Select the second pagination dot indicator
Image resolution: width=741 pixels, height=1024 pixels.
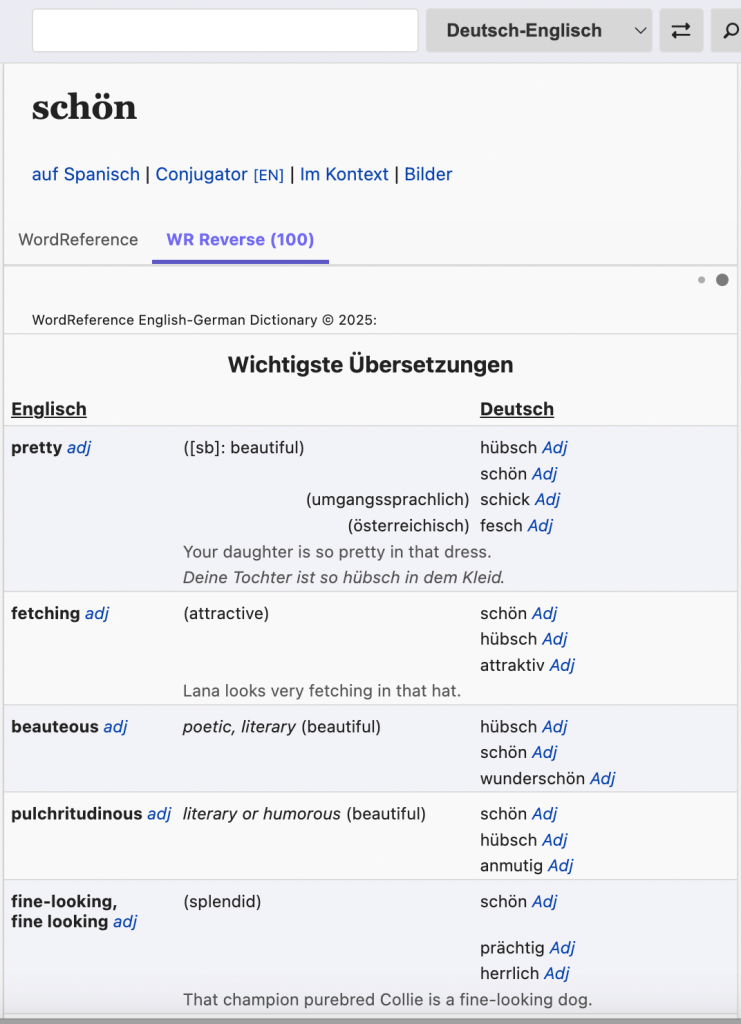point(722,280)
